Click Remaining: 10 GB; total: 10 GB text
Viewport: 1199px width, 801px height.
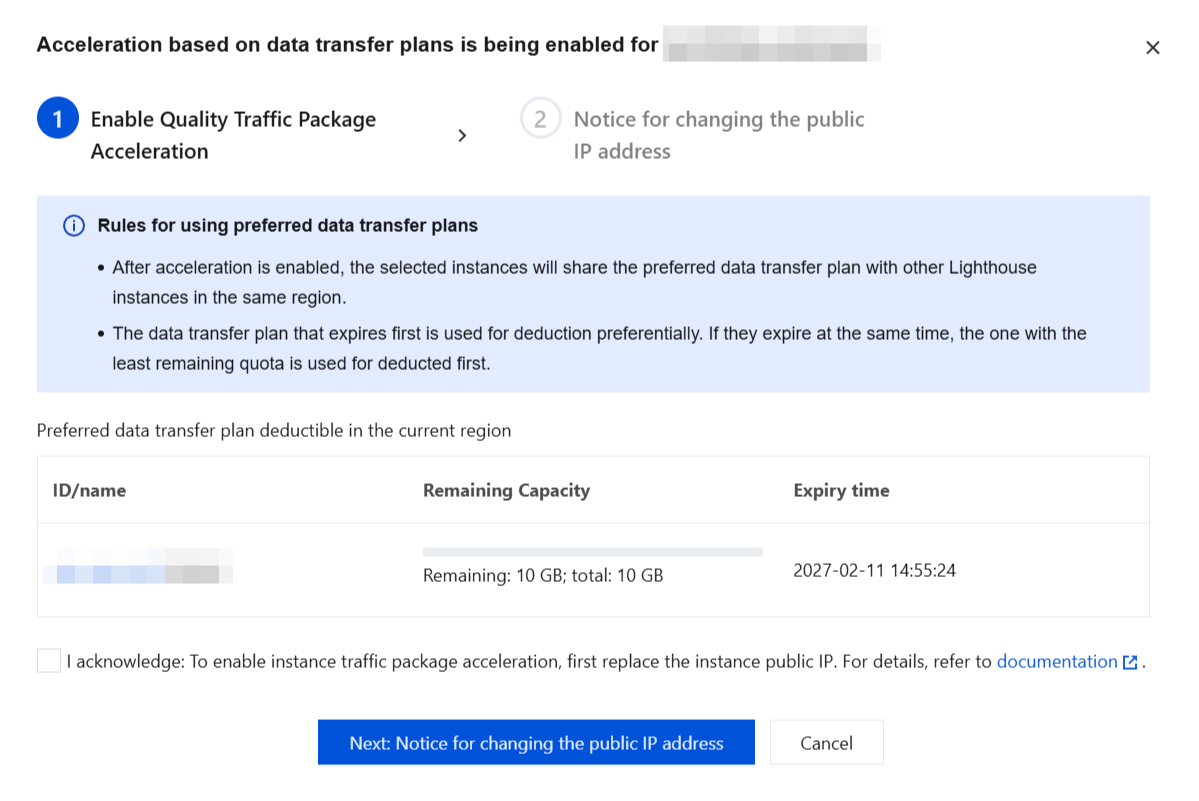click(543, 576)
